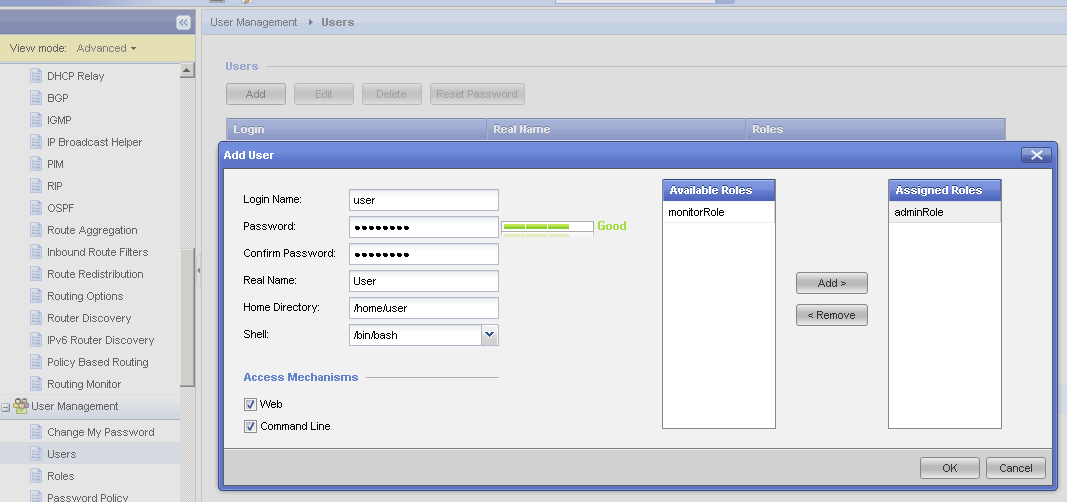Toggle the Web access checkbox

[250, 405]
